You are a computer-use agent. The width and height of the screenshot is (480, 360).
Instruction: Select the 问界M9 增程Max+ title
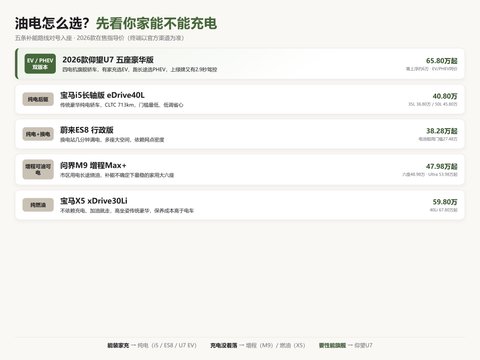click(93, 165)
